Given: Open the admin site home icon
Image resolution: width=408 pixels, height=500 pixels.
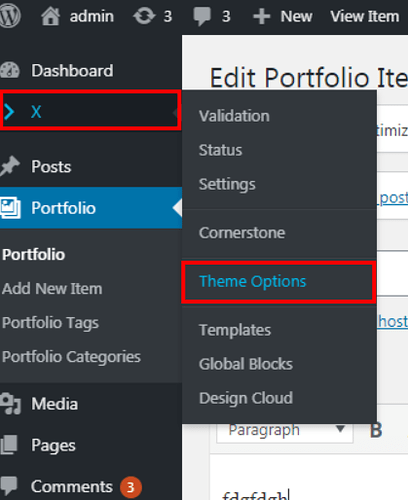Looking at the screenshot, I should click(50, 16).
